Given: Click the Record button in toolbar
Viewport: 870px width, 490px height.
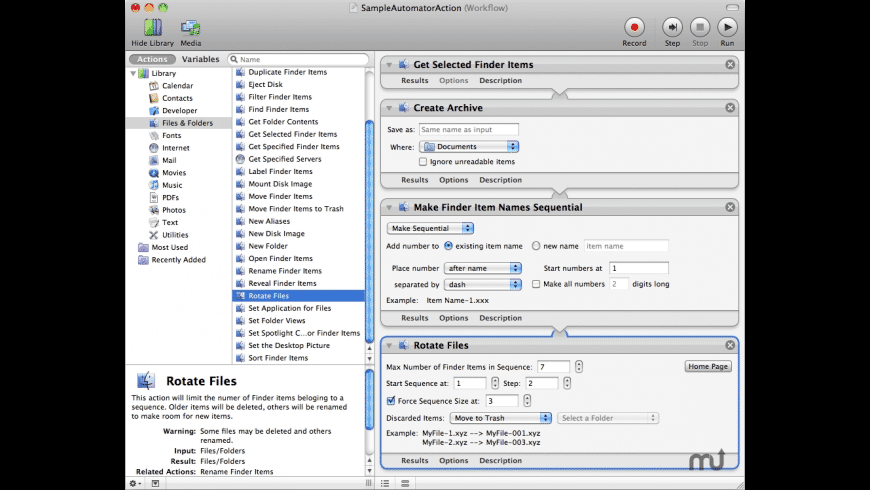Looking at the screenshot, I should 634,28.
